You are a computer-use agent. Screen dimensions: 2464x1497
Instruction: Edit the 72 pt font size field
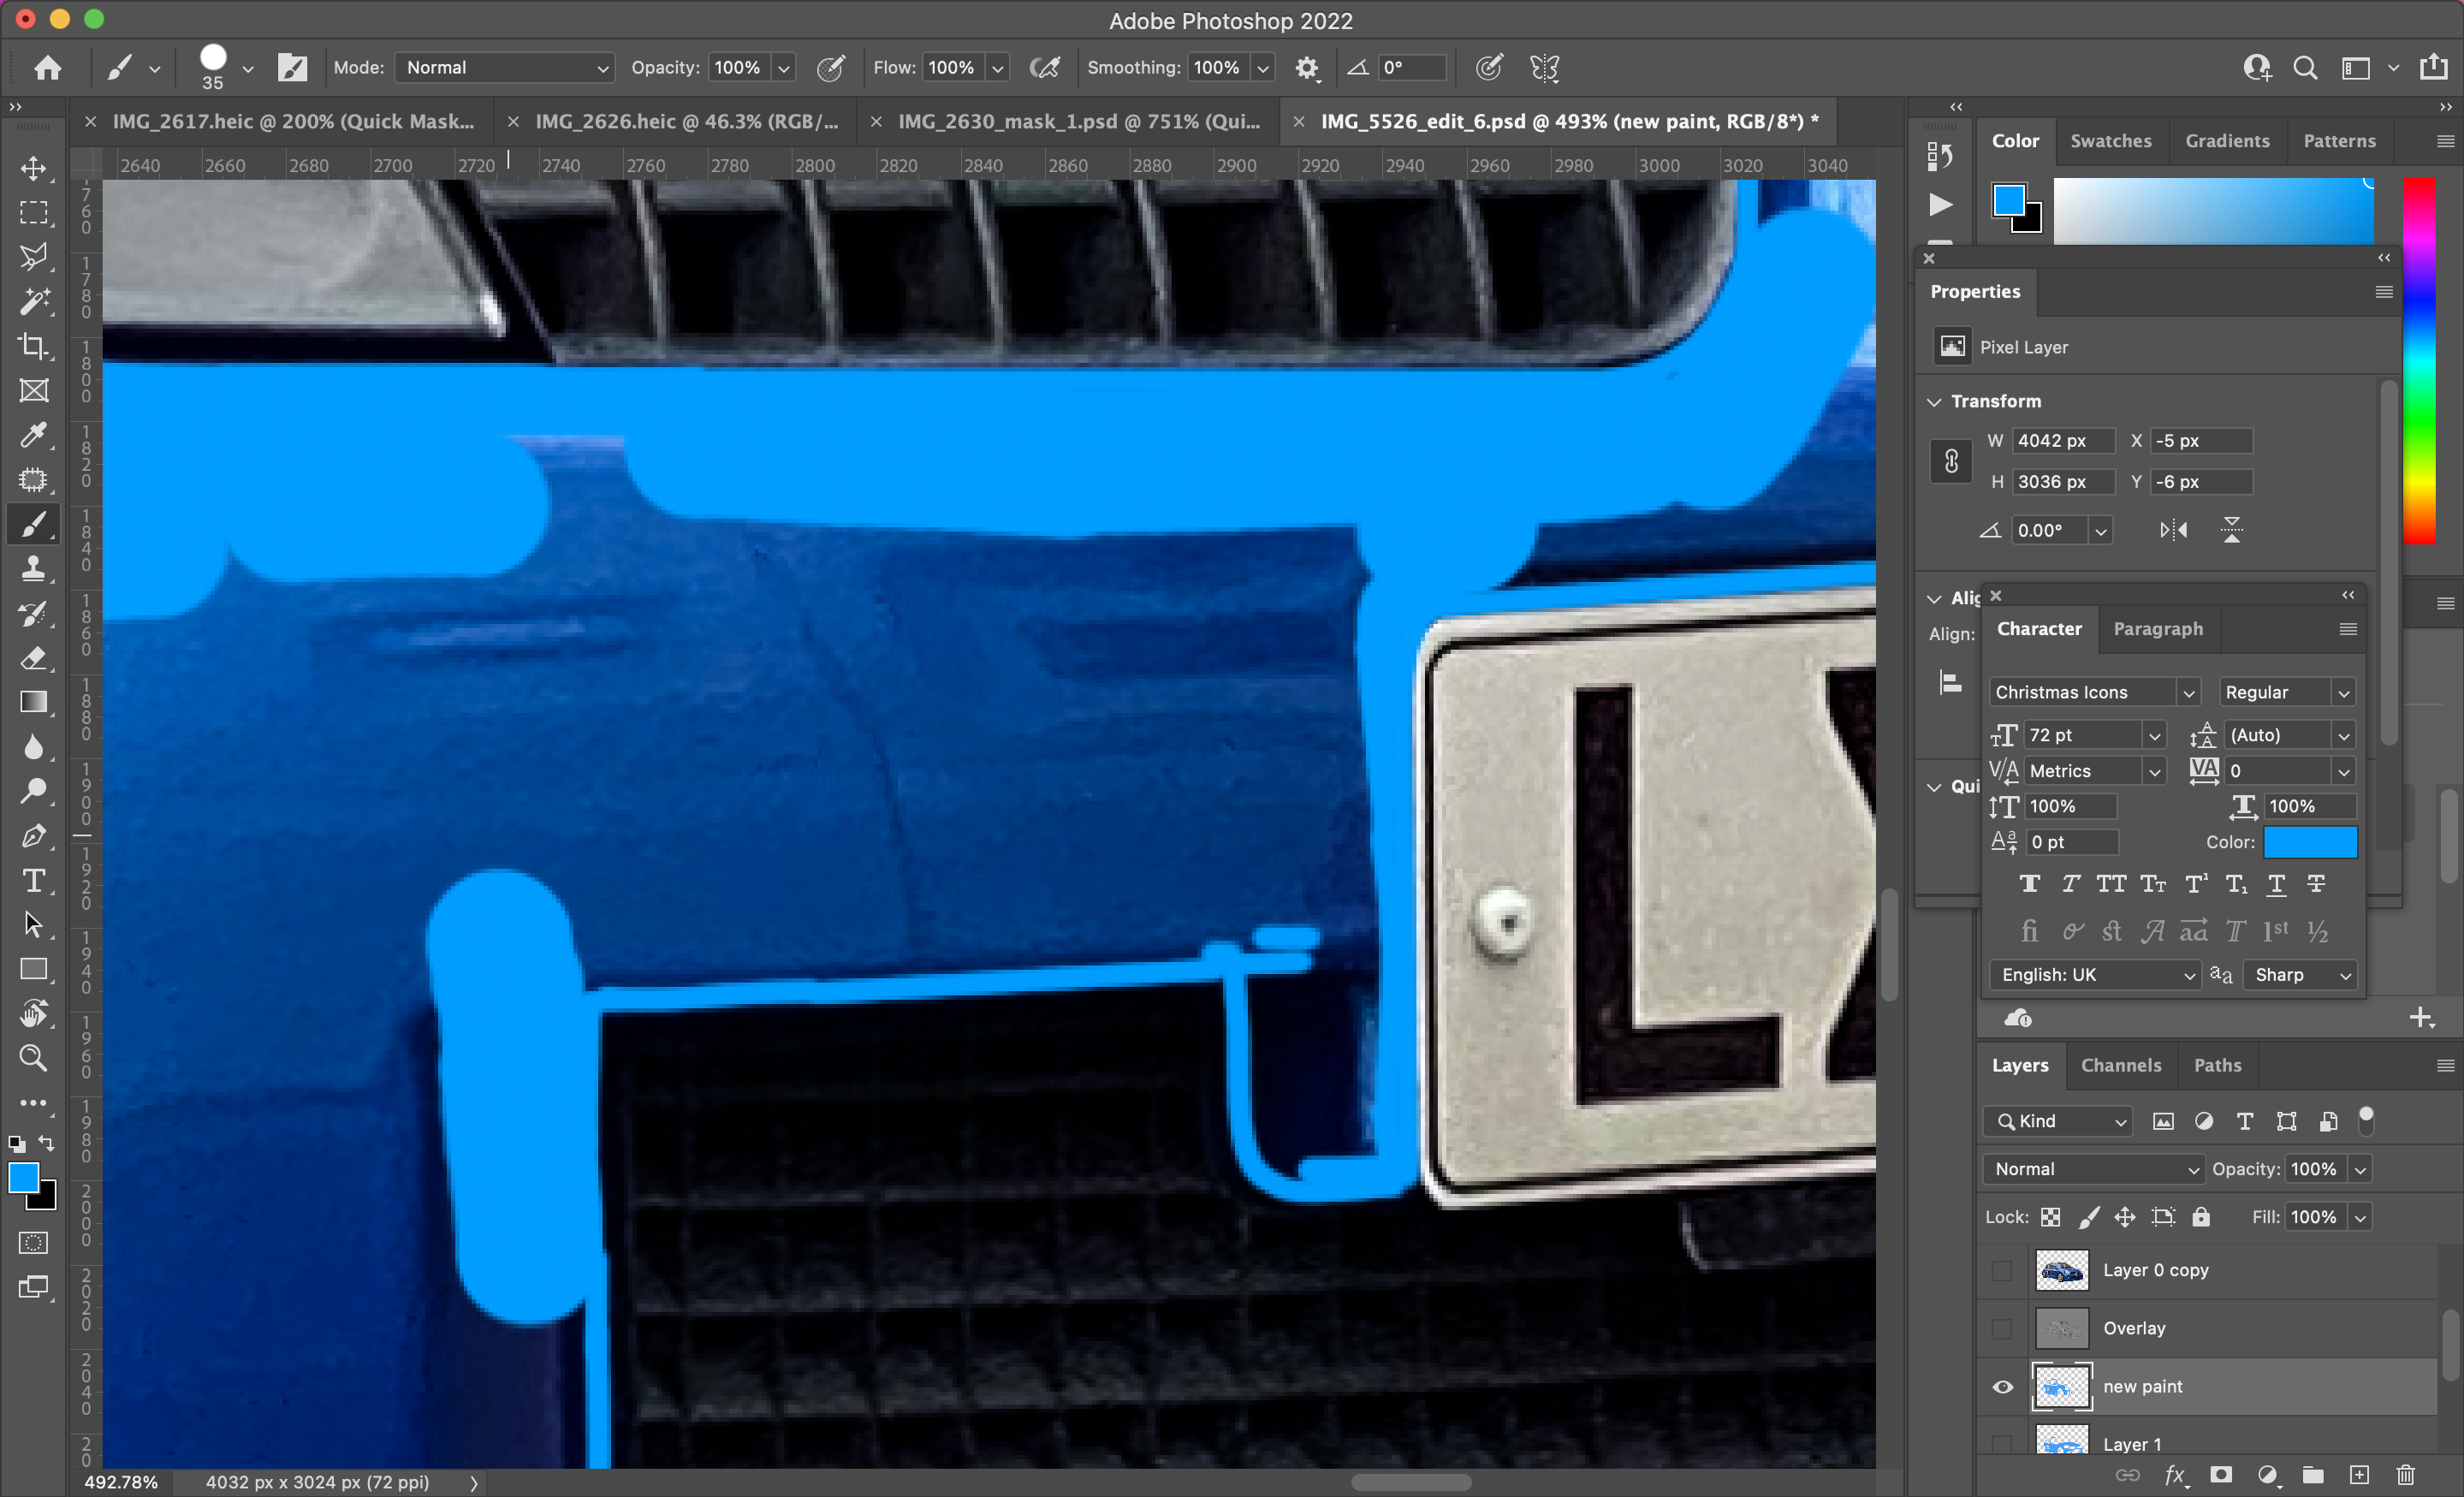click(x=2080, y=734)
